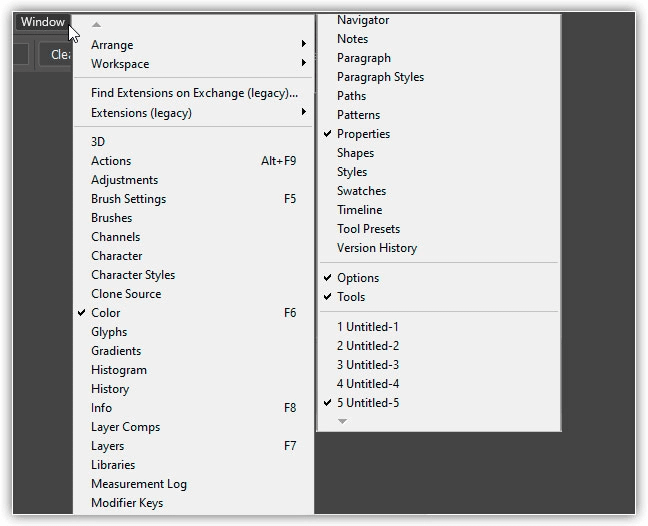Show the Channels panel
Screen dimensions: 648x526
pos(193,237)
